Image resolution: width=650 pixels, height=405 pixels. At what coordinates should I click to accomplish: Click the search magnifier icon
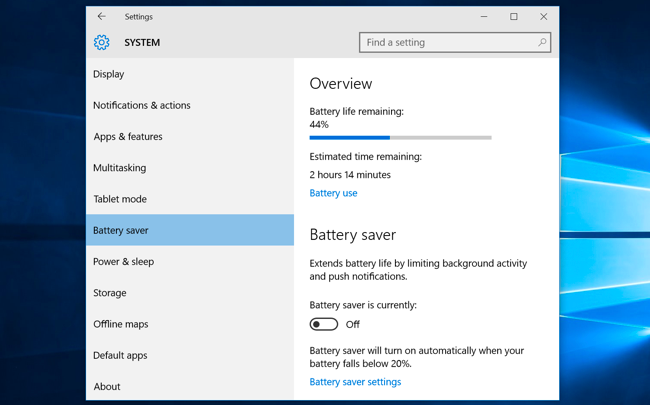tap(542, 42)
